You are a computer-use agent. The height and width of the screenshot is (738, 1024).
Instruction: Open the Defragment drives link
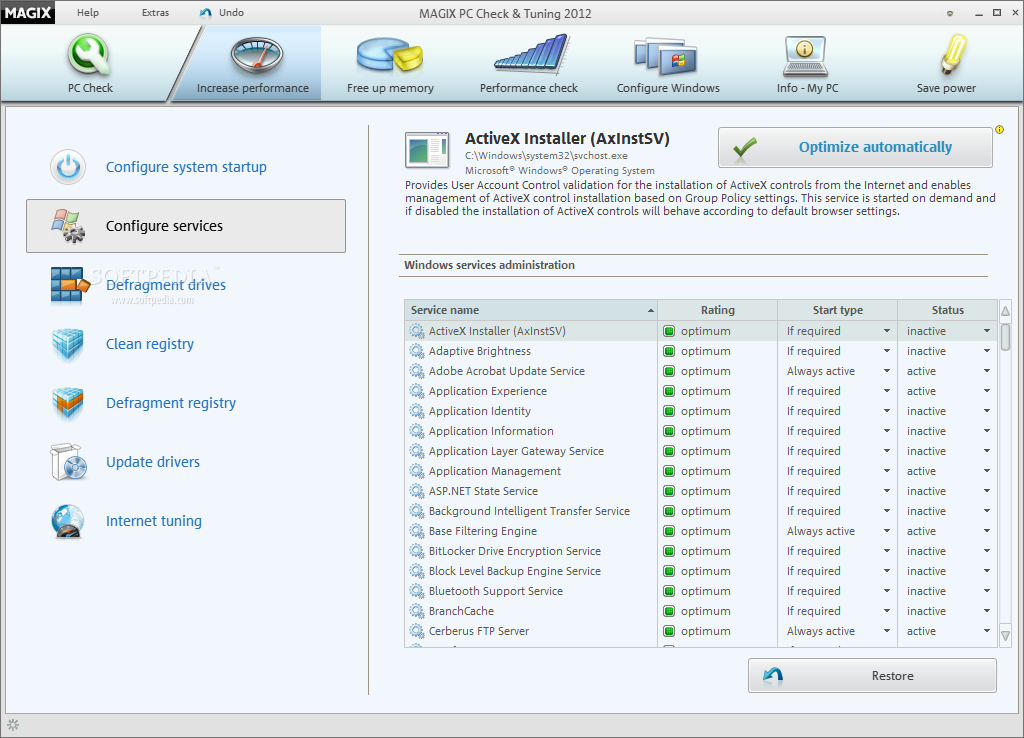click(166, 285)
